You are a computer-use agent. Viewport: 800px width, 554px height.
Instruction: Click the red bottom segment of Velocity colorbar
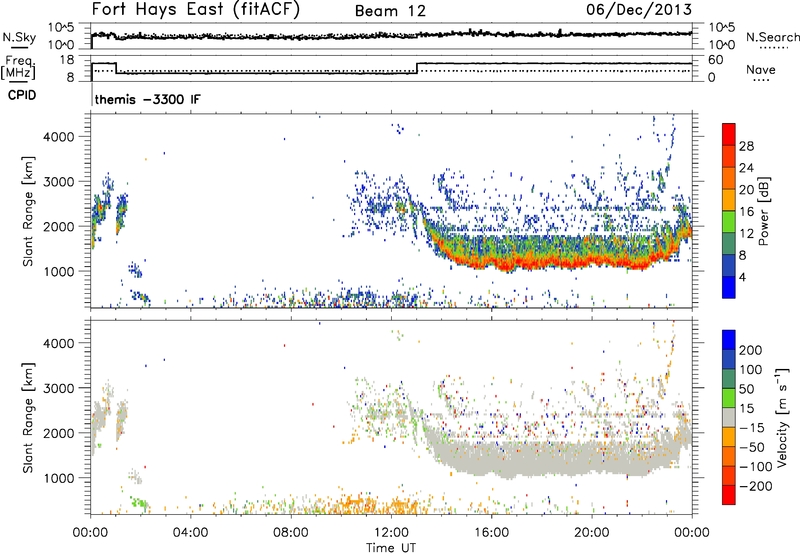click(729, 495)
